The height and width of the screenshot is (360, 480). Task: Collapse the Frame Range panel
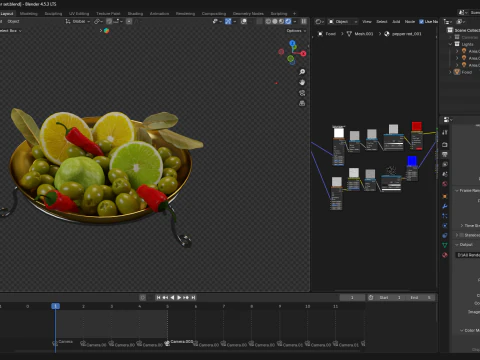457,191
